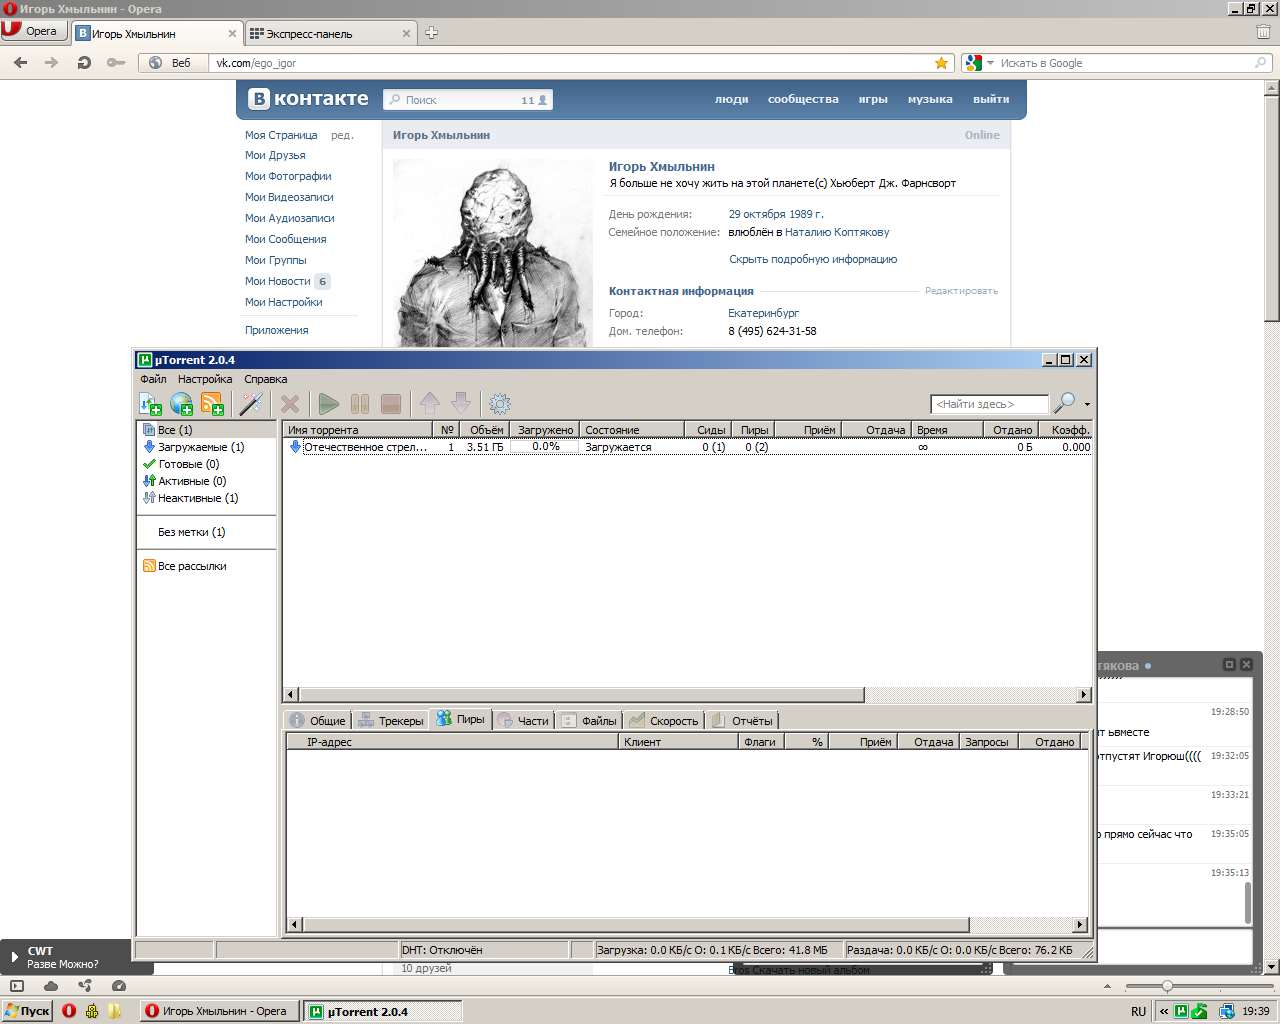
Task: Click the Opera menu button
Action: (x=33, y=31)
